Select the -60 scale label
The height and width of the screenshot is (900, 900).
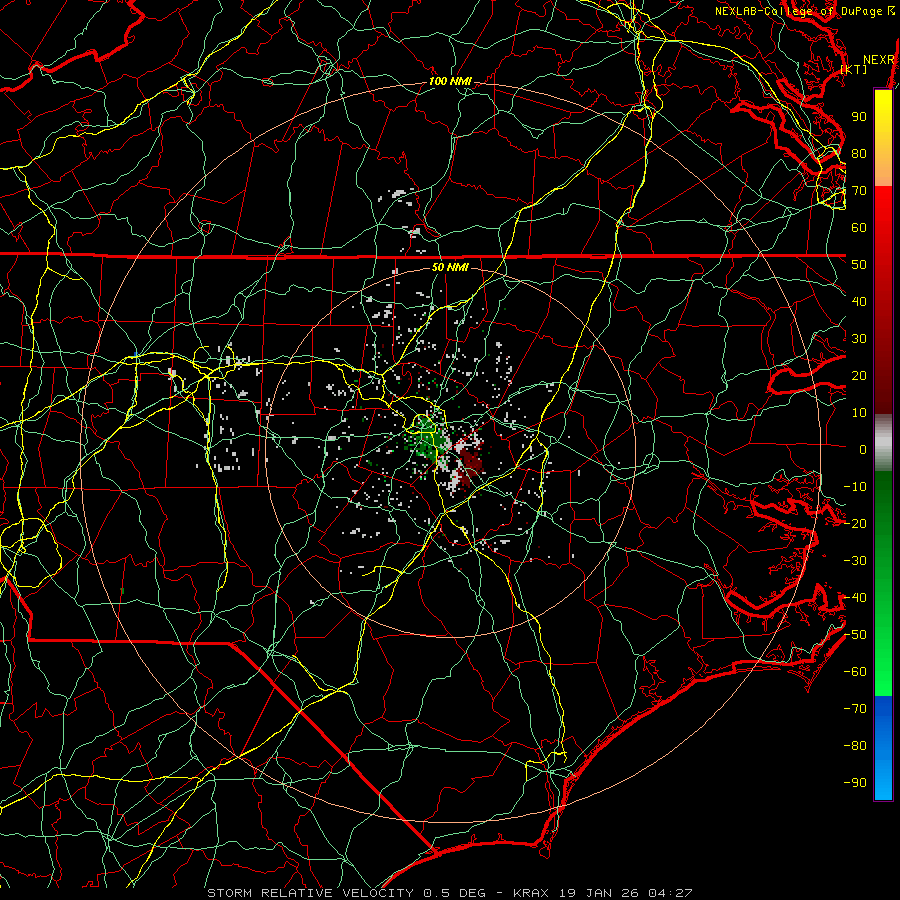pyautogui.click(x=855, y=672)
